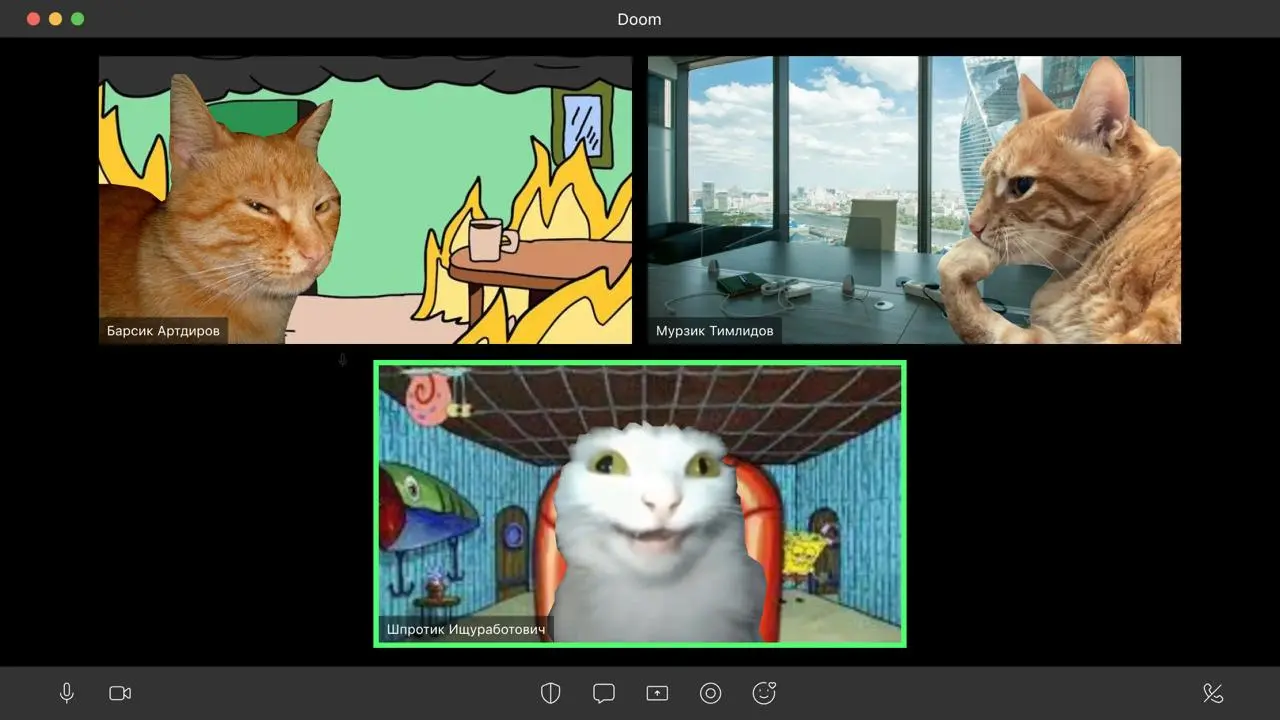Select the Мурзик Тимлидов video tile
This screenshot has width=1280, height=720.
914,200
